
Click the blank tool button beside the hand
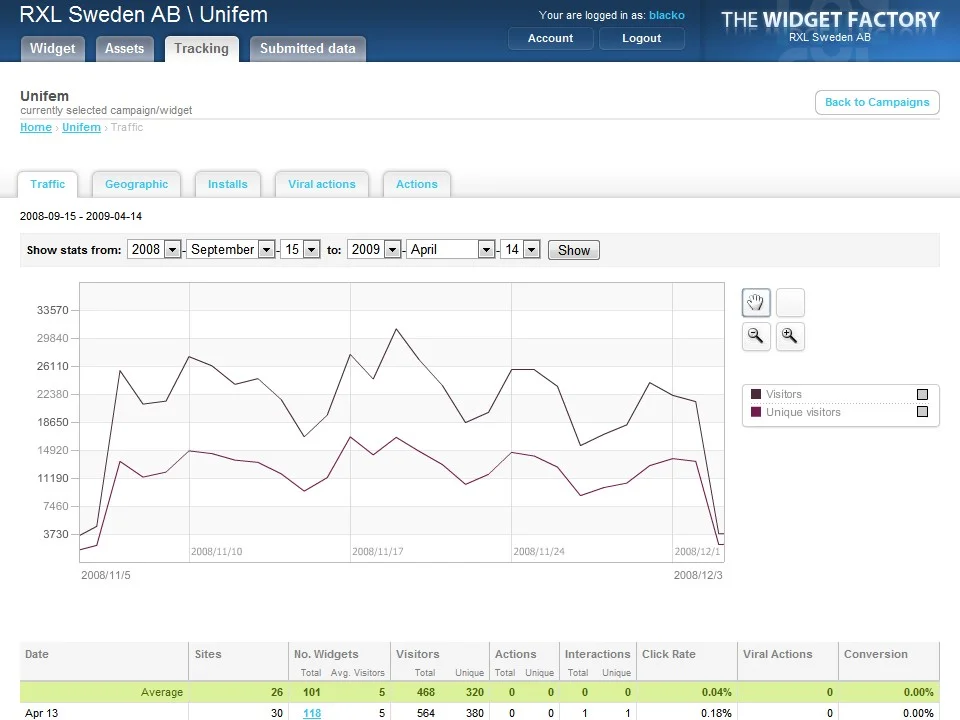pyautogui.click(x=790, y=302)
